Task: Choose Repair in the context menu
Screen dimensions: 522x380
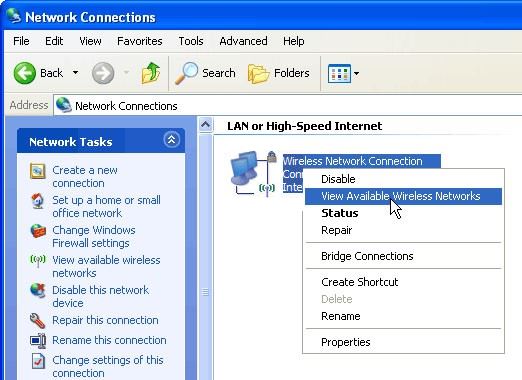Action: coord(403,230)
